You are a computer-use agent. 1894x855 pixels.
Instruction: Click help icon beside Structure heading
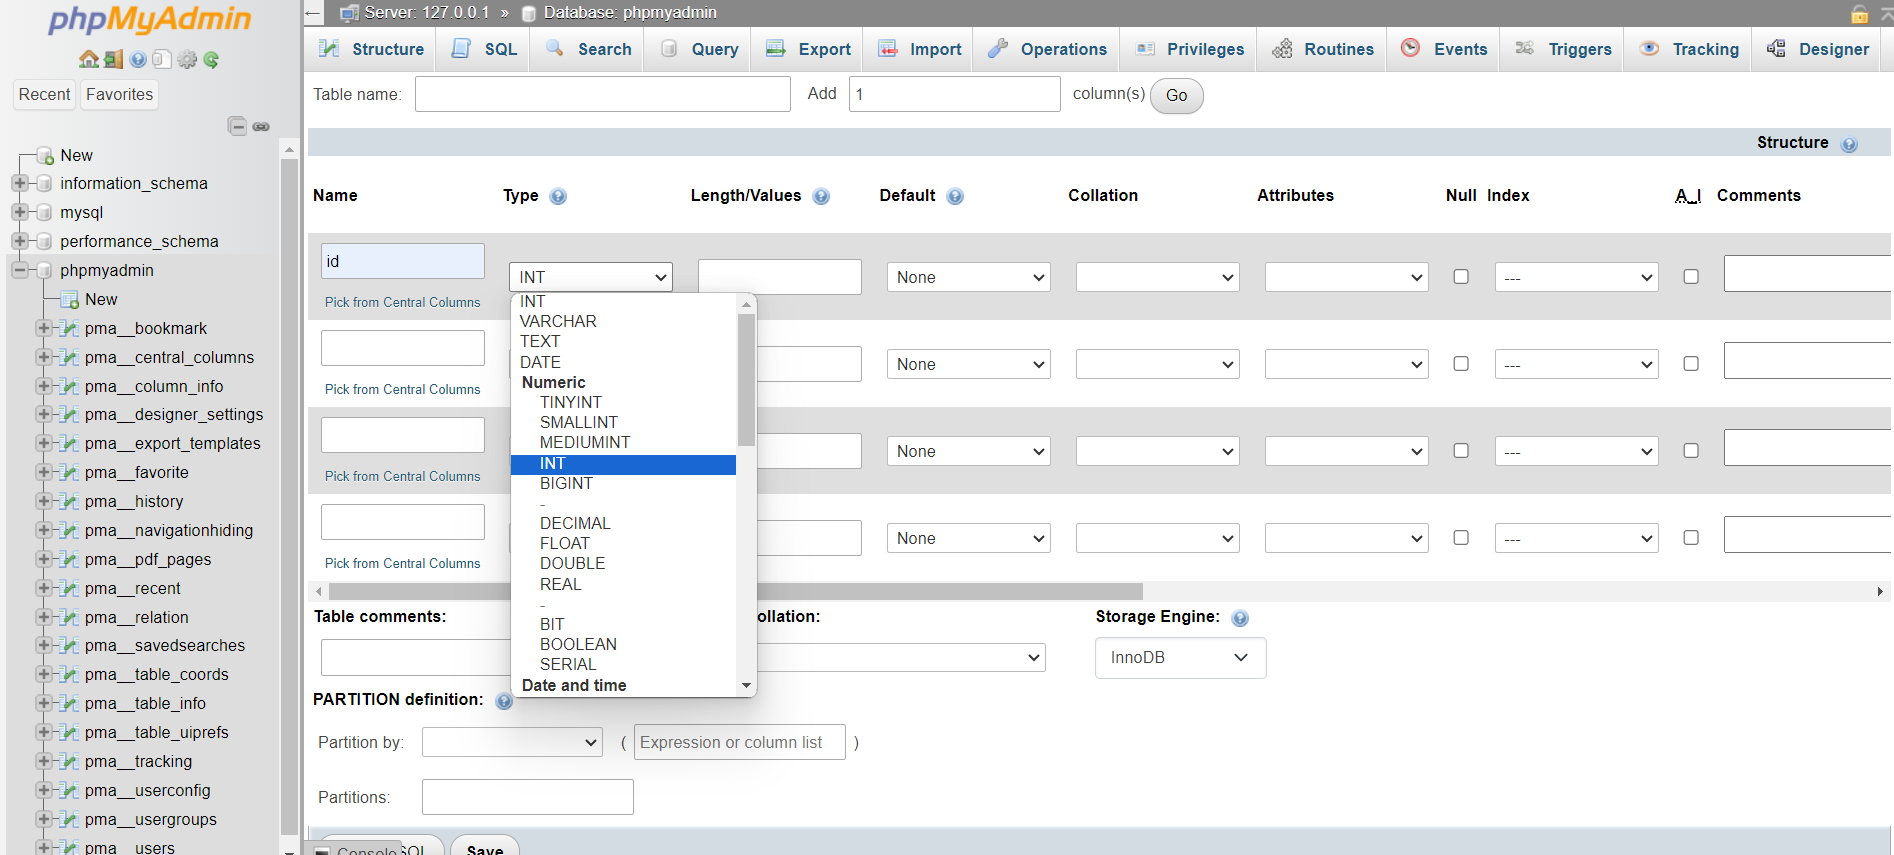(x=1849, y=144)
